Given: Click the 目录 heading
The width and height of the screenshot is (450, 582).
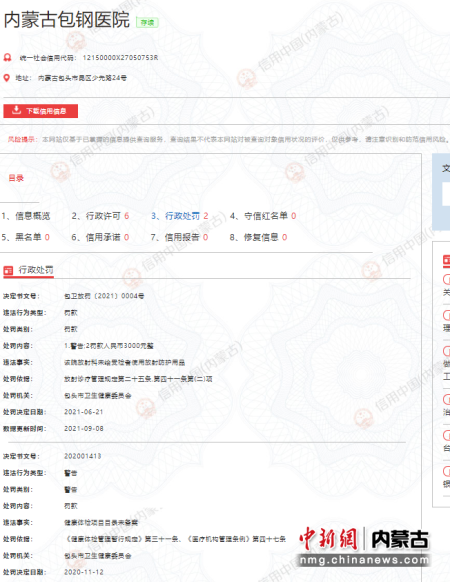Looking at the screenshot, I should click(x=16, y=178).
